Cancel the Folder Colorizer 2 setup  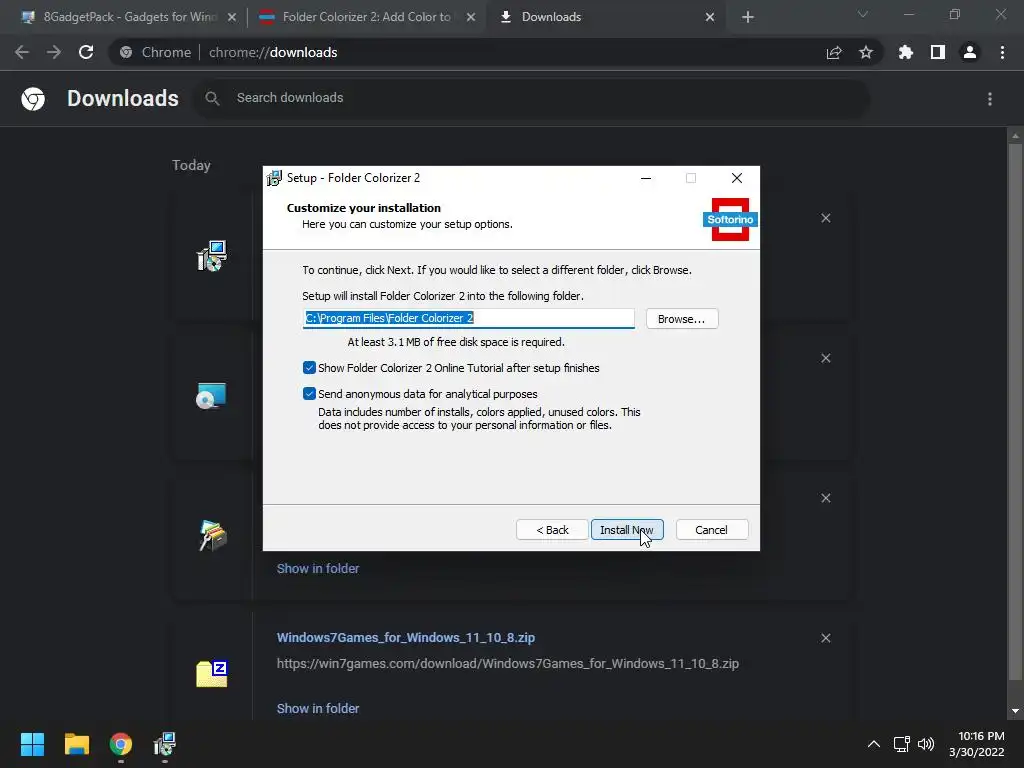pos(711,530)
